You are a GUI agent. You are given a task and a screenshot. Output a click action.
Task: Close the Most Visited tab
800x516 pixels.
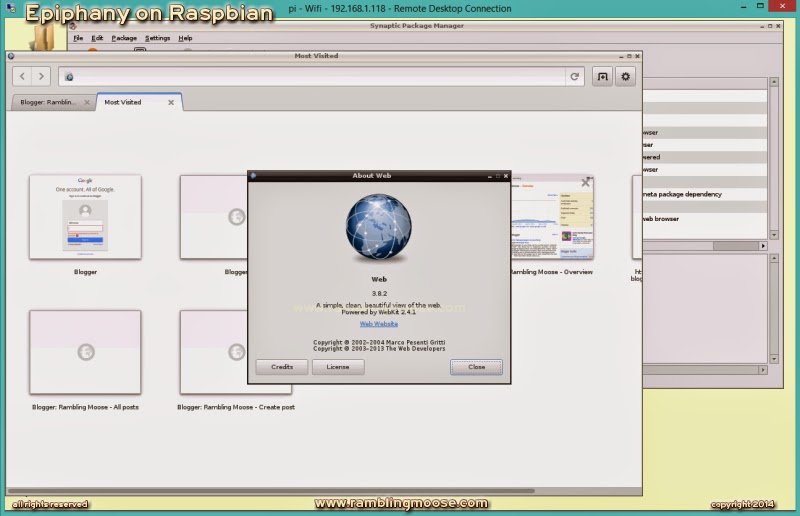click(x=171, y=103)
